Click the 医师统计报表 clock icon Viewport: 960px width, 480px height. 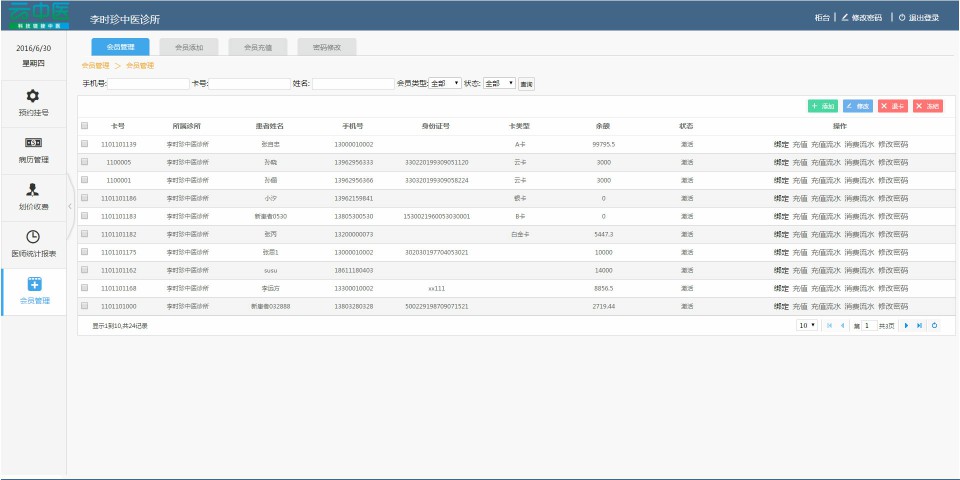point(33,237)
